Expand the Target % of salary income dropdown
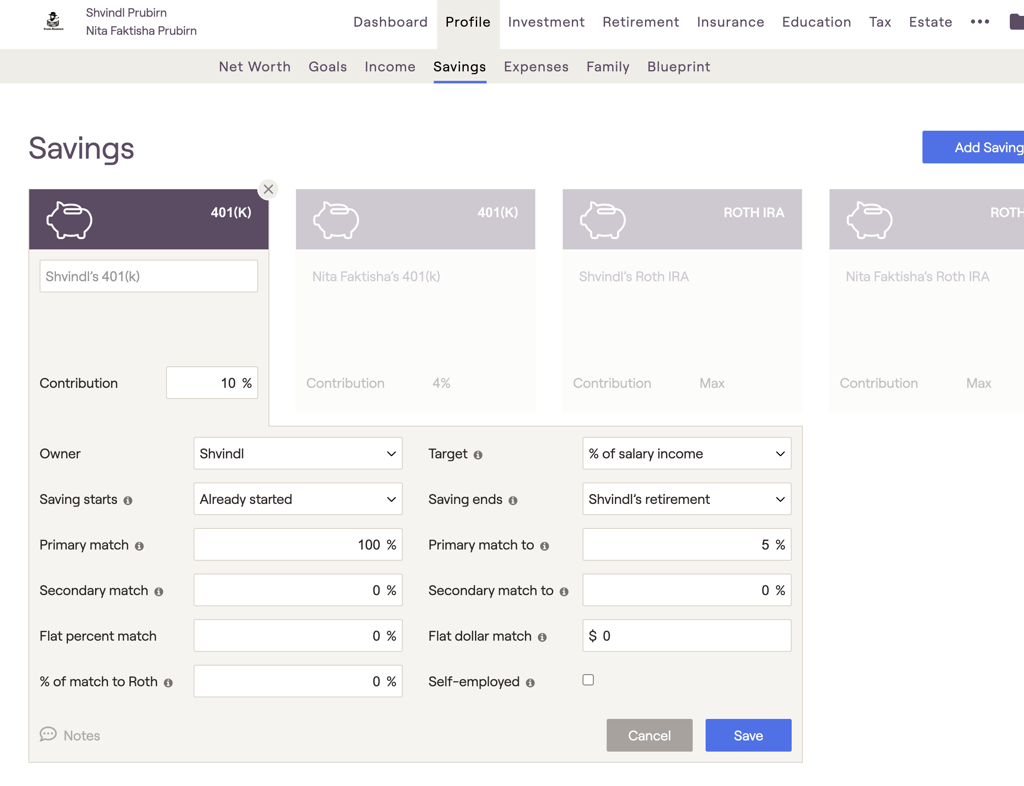The width and height of the screenshot is (1024, 786). click(686, 454)
